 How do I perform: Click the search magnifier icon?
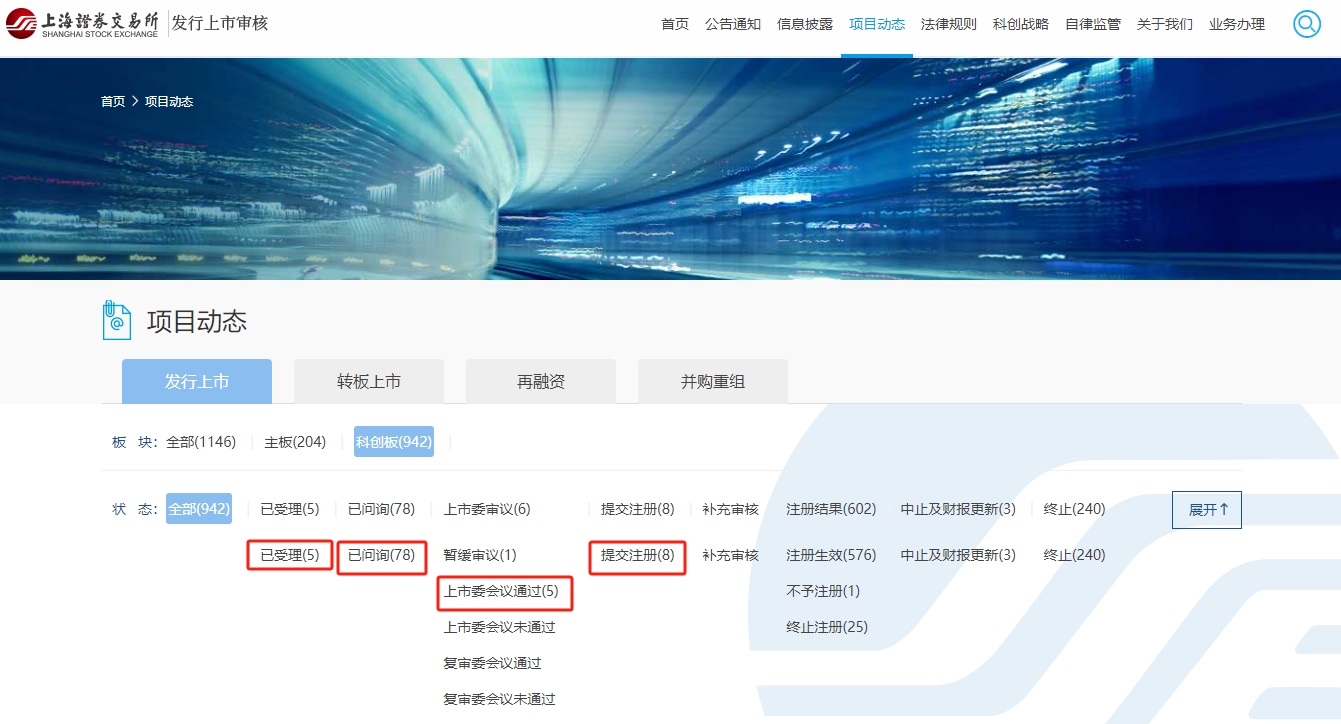pyautogui.click(x=1306, y=24)
